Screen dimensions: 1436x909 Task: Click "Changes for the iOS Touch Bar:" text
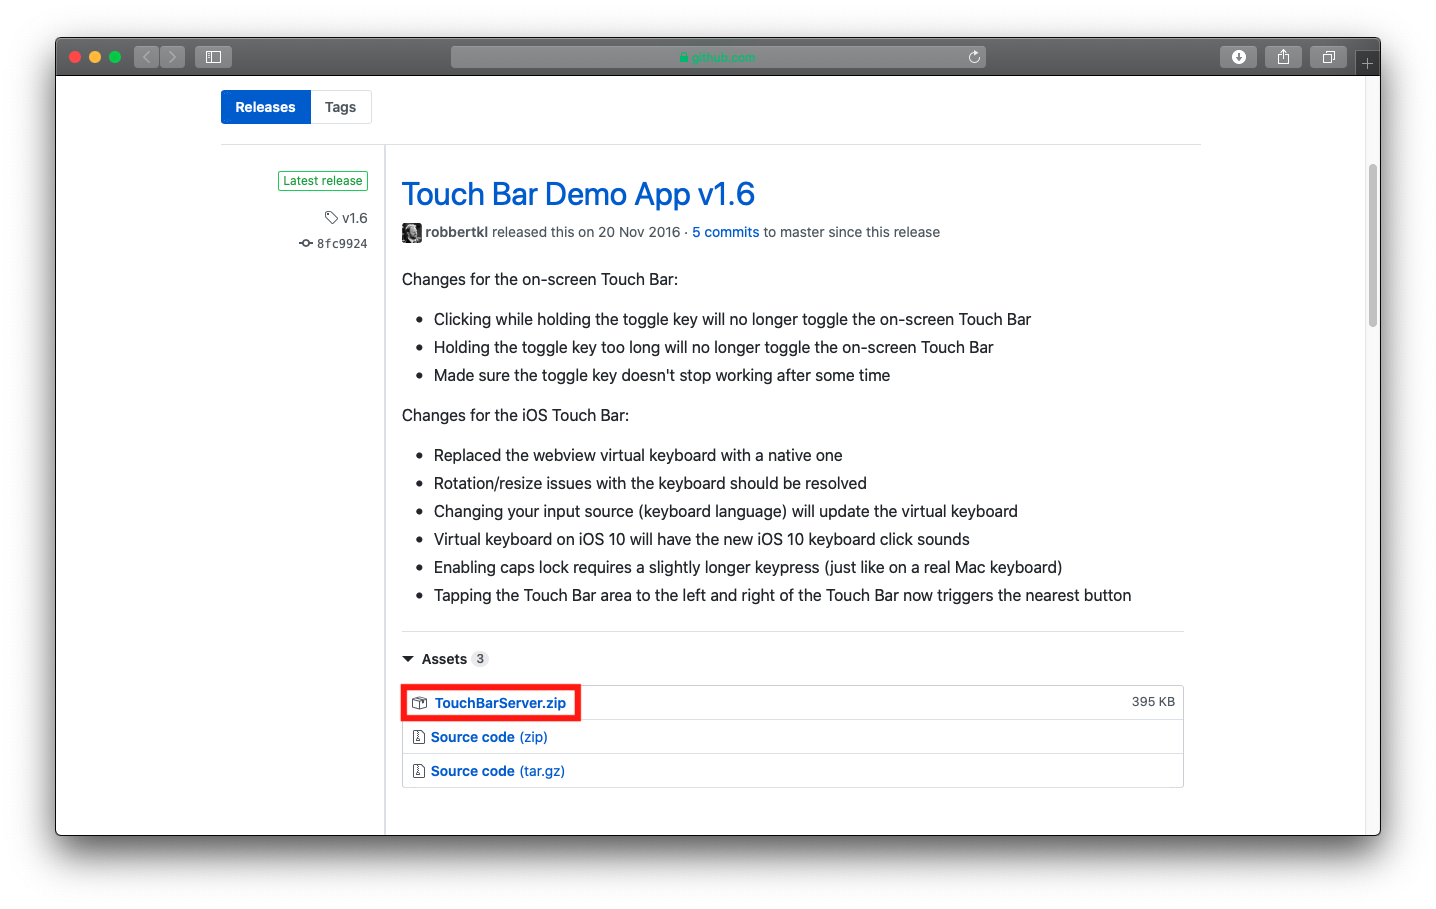515,415
